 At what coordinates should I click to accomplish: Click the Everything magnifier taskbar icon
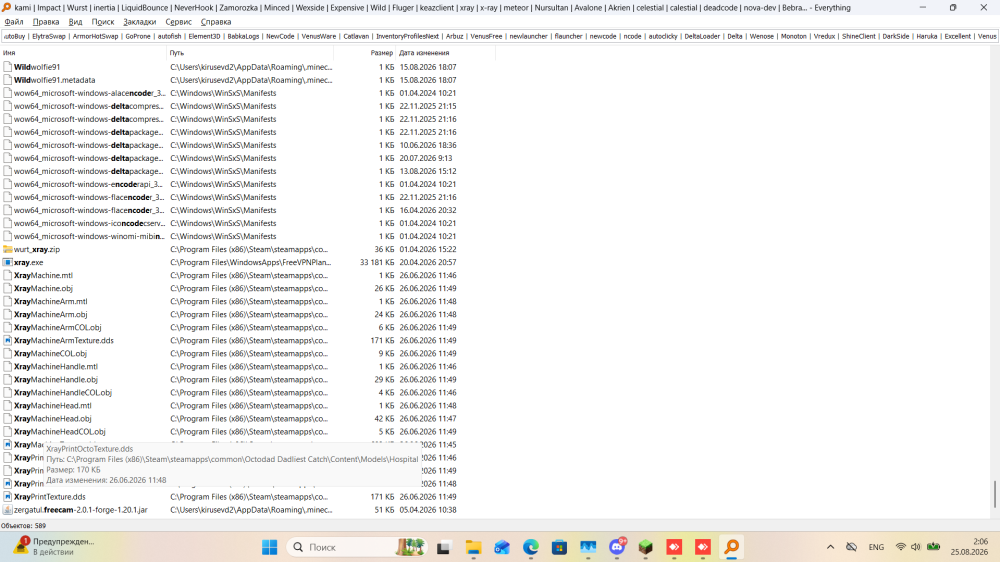click(732, 547)
